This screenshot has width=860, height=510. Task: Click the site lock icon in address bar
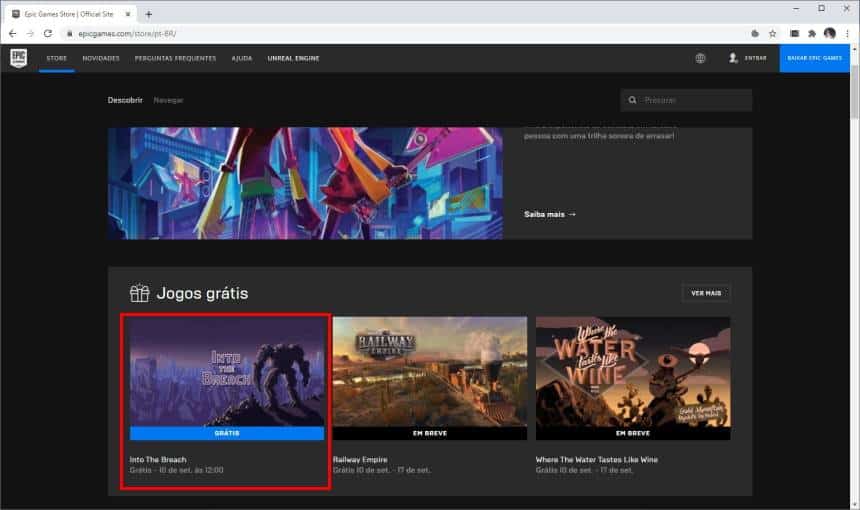pyautogui.click(x=70, y=33)
